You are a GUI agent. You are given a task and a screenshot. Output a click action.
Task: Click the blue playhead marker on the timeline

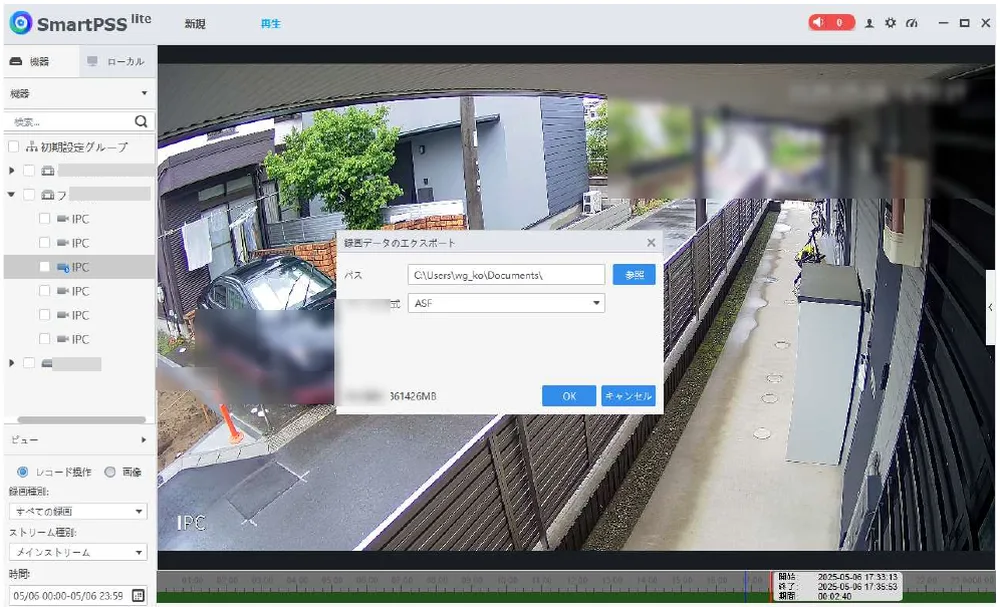[x=746, y=585]
